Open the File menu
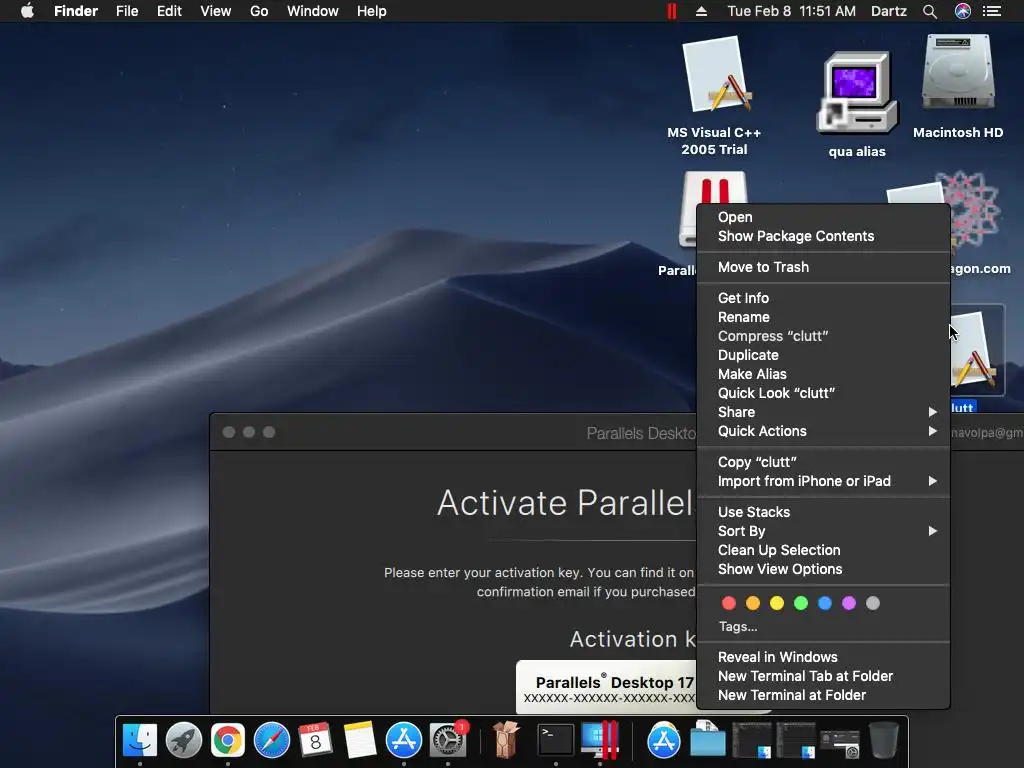1024x768 pixels. (x=127, y=11)
